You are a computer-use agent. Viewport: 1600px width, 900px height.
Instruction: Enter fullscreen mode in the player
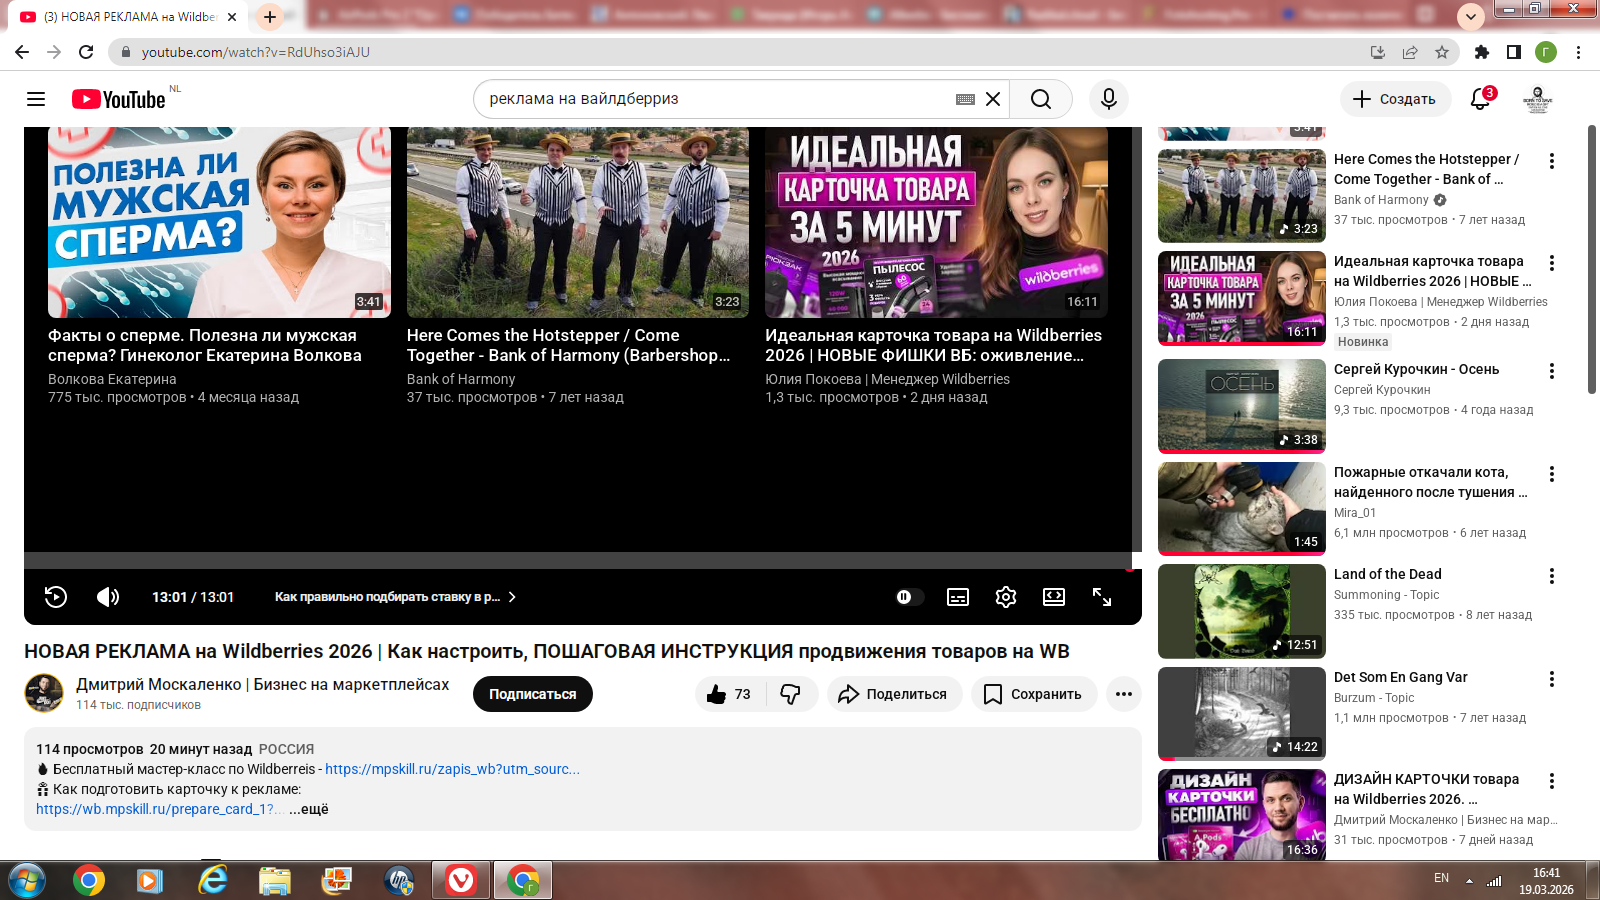coord(1102,597)
